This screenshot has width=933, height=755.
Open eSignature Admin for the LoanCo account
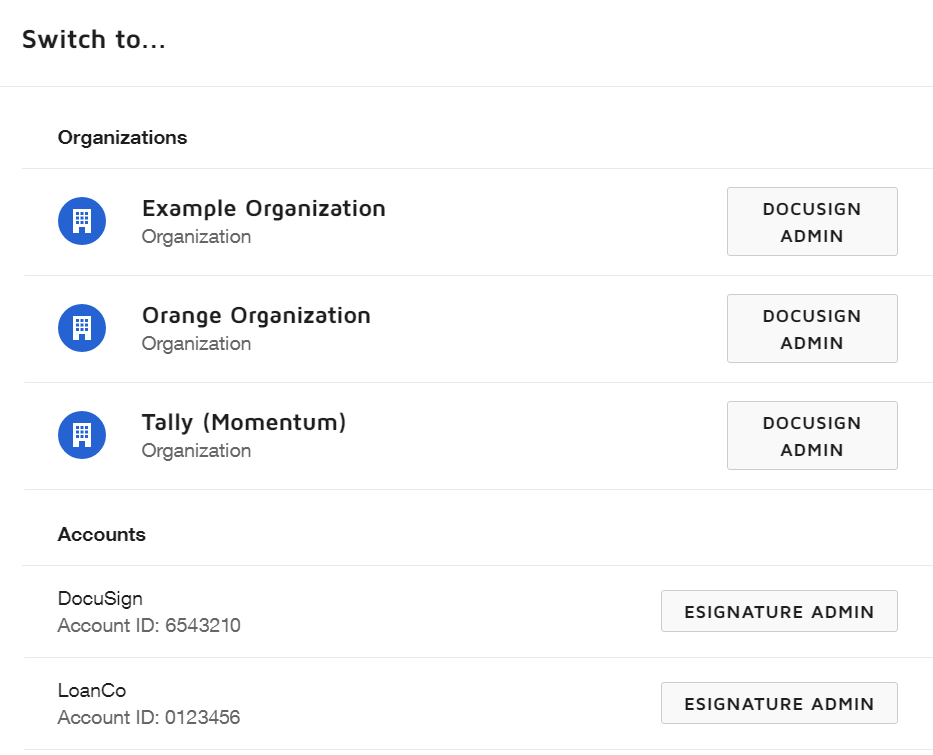(779, 702)
